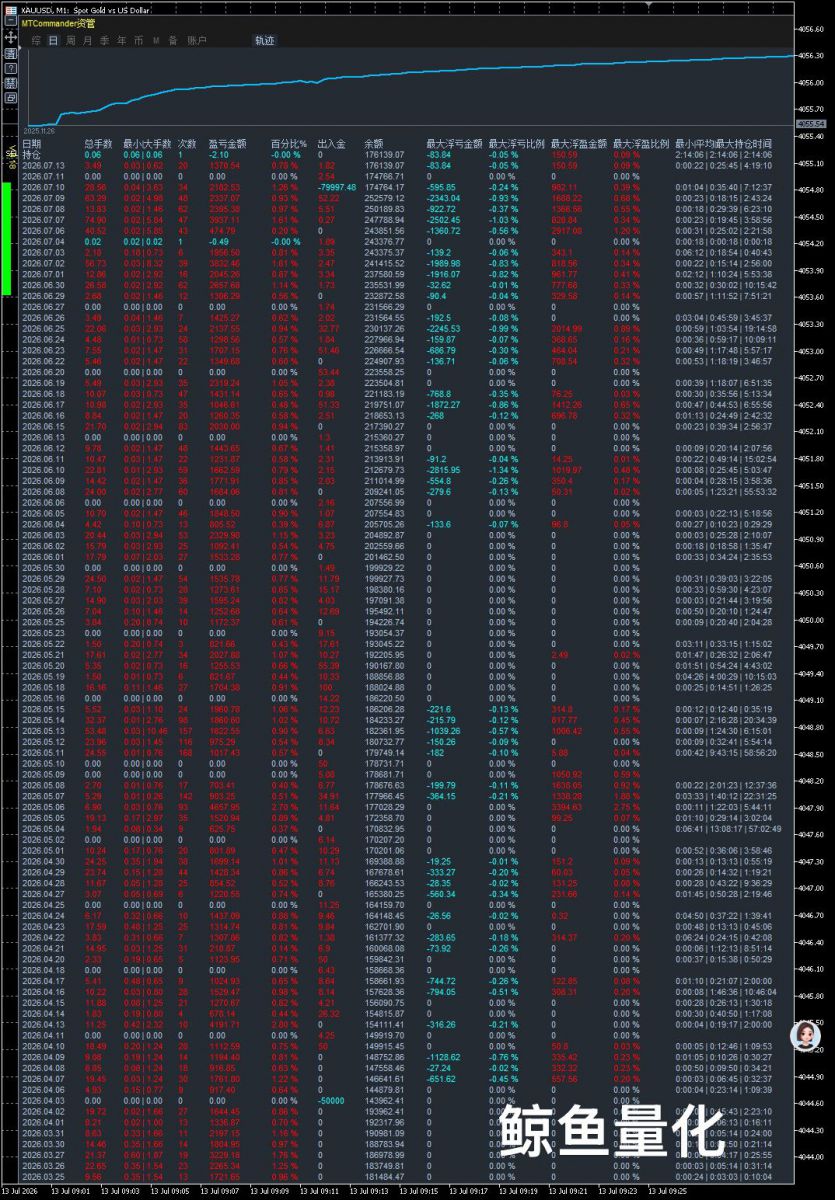
Task: Click the balance value 252579.12
Action: (x=384, y=198)
